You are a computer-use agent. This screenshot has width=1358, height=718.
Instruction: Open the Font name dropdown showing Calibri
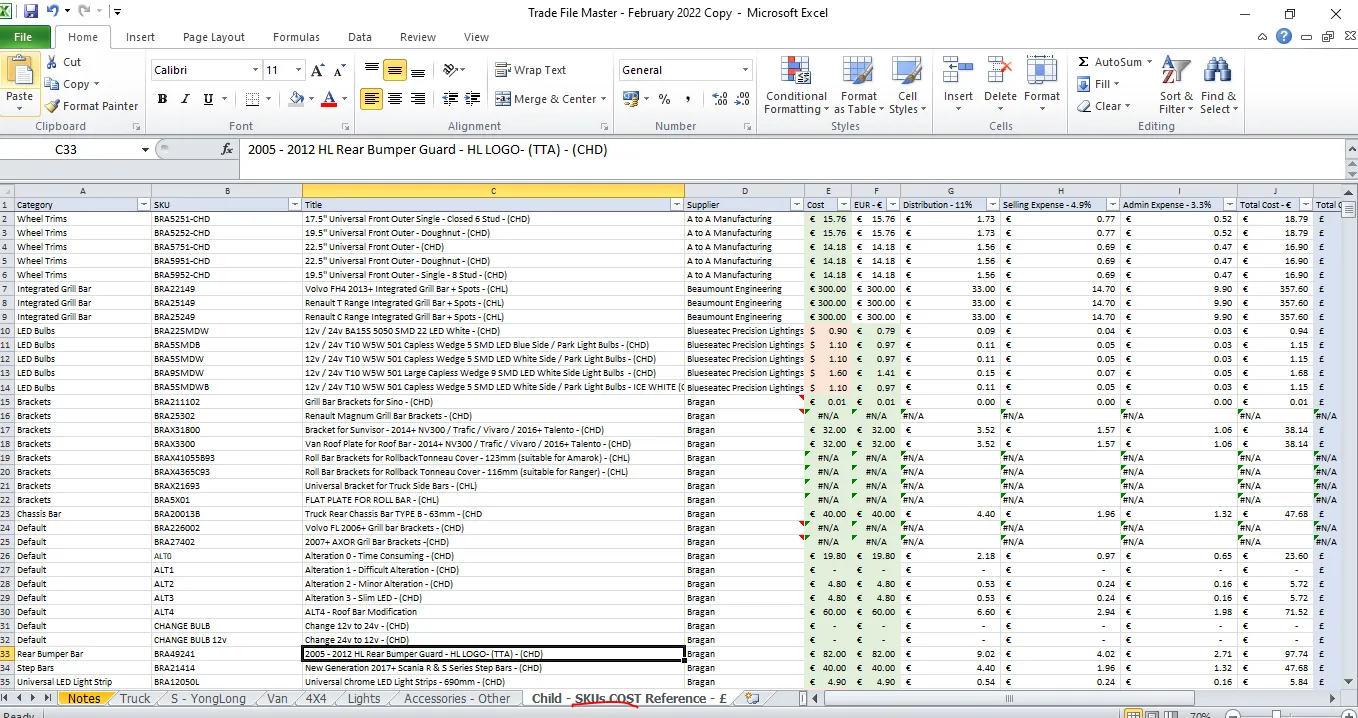click(255, 70)
